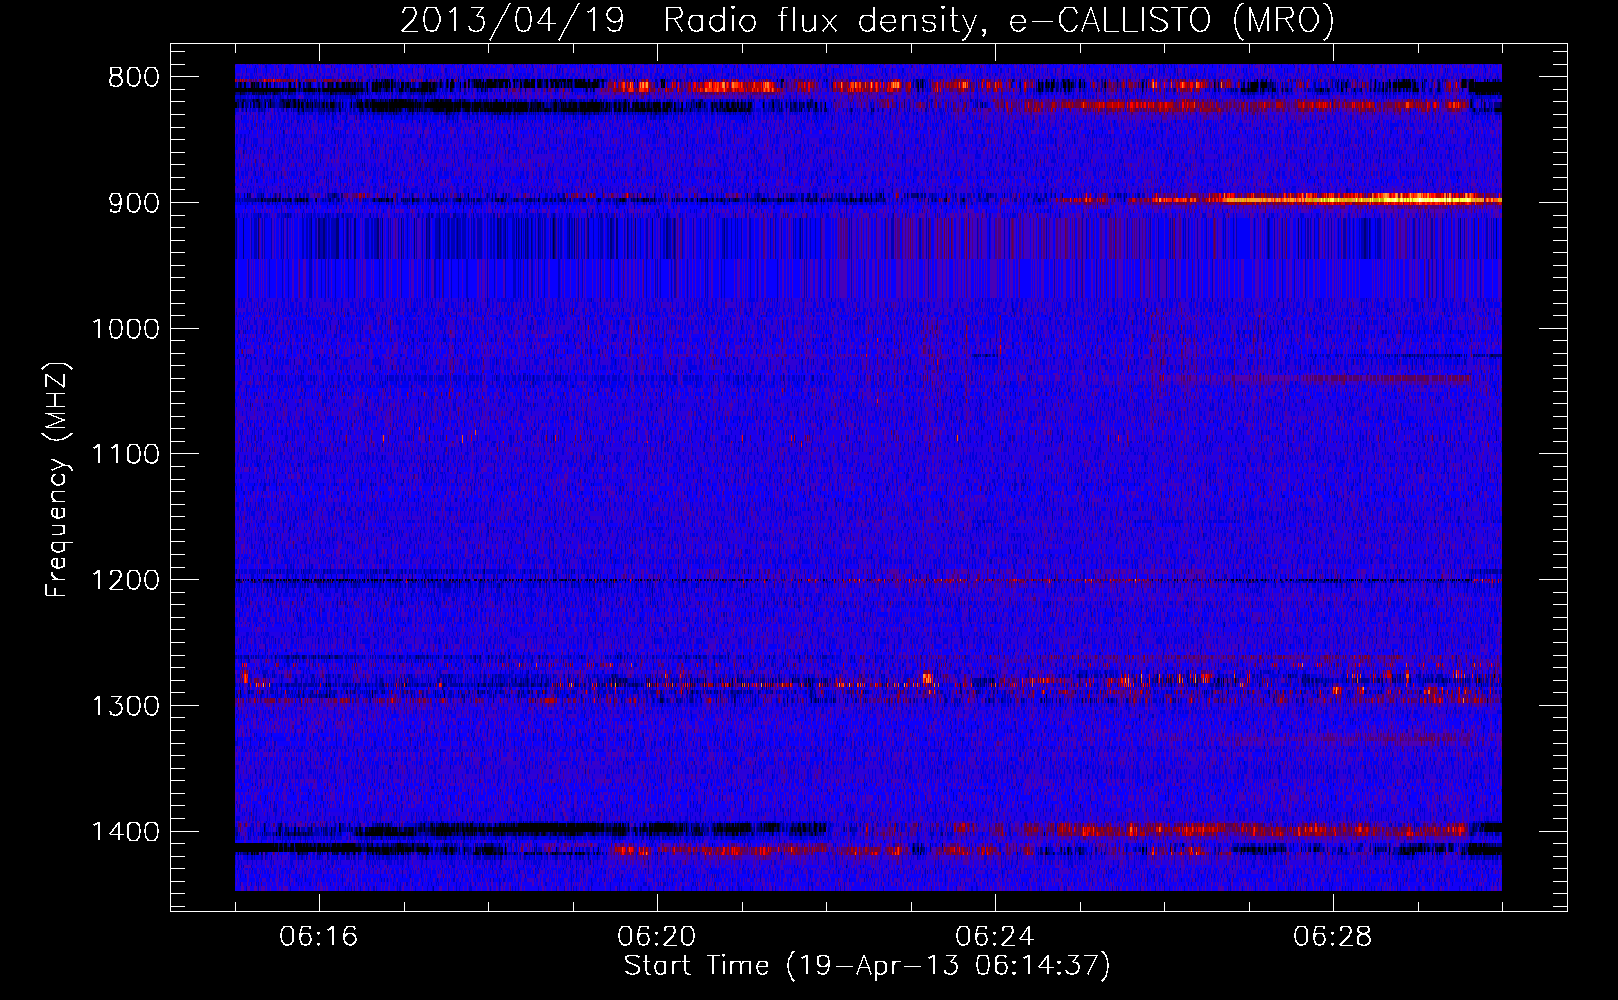Click the 06:20 time tick label

coord(657,937)
